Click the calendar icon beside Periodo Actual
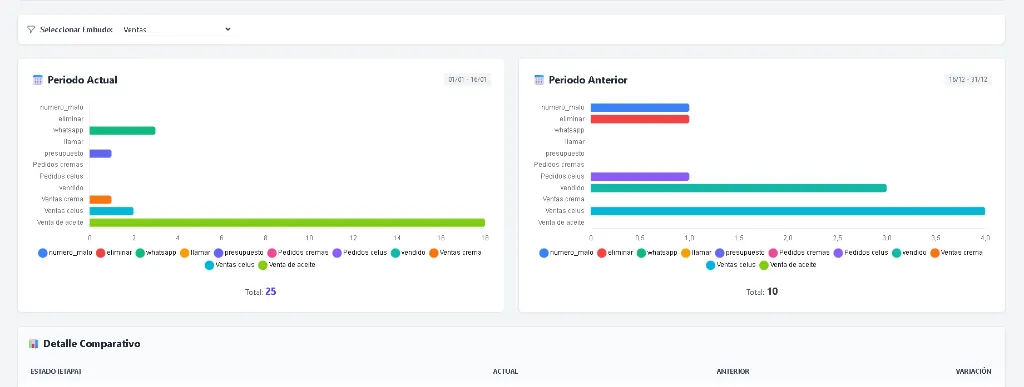This screenshot has height=387, width=1024. click(x=37, y=80)
